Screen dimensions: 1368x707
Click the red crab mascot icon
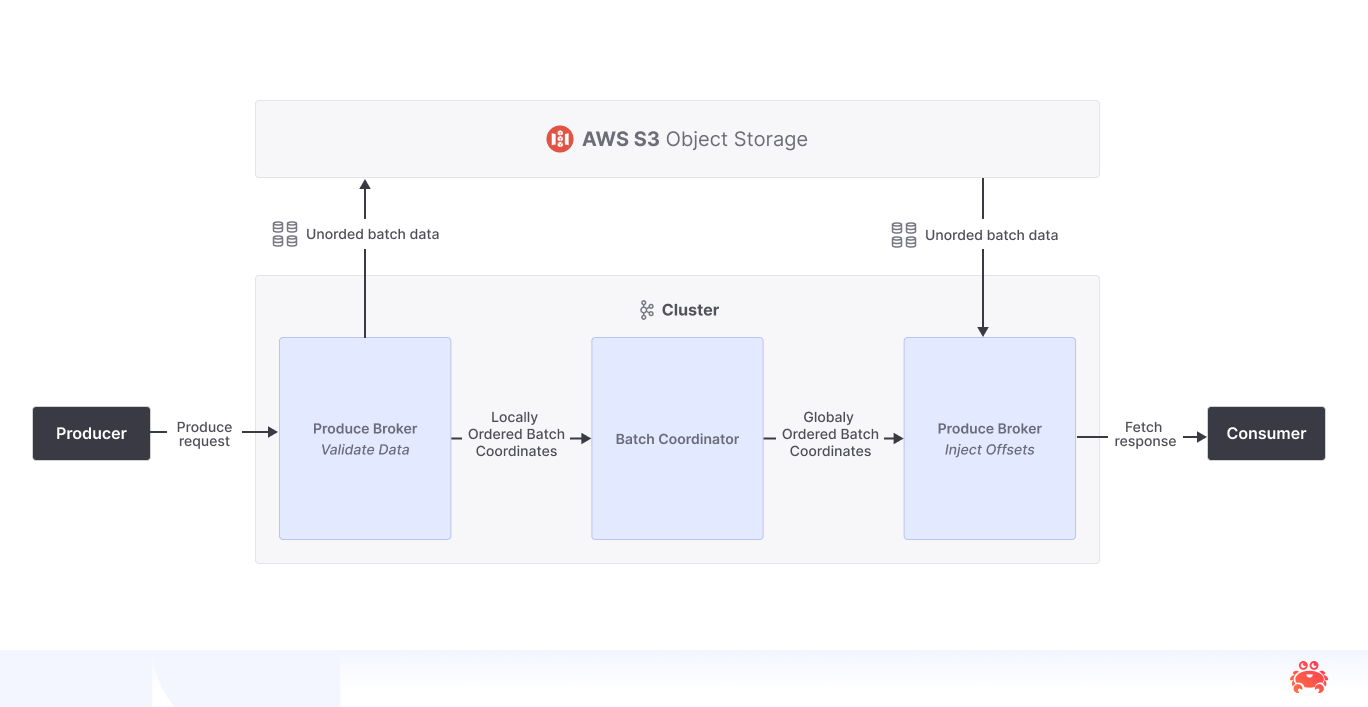[x=1309, y=677]
